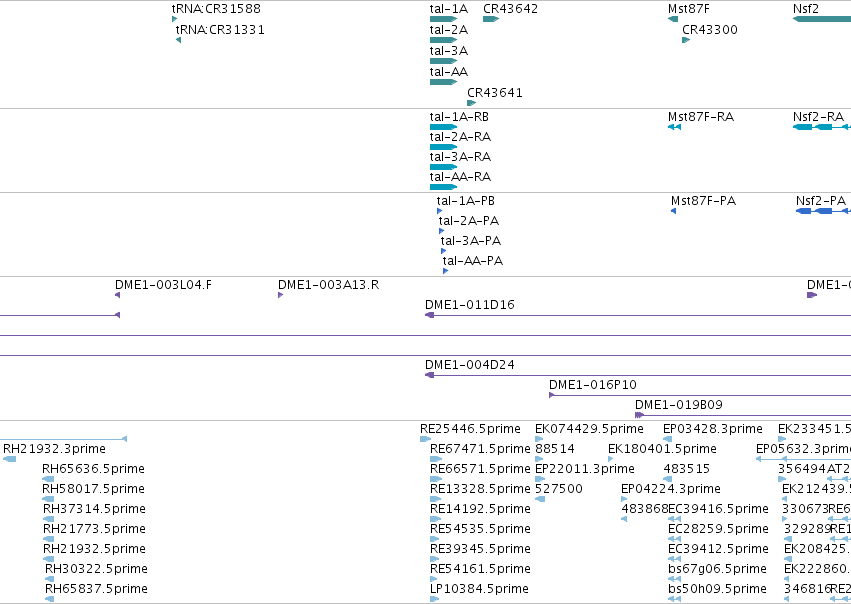Select the RH21932.5prime EST label
The width and height of the screenshot is (851, 604).
click(94, 550)
